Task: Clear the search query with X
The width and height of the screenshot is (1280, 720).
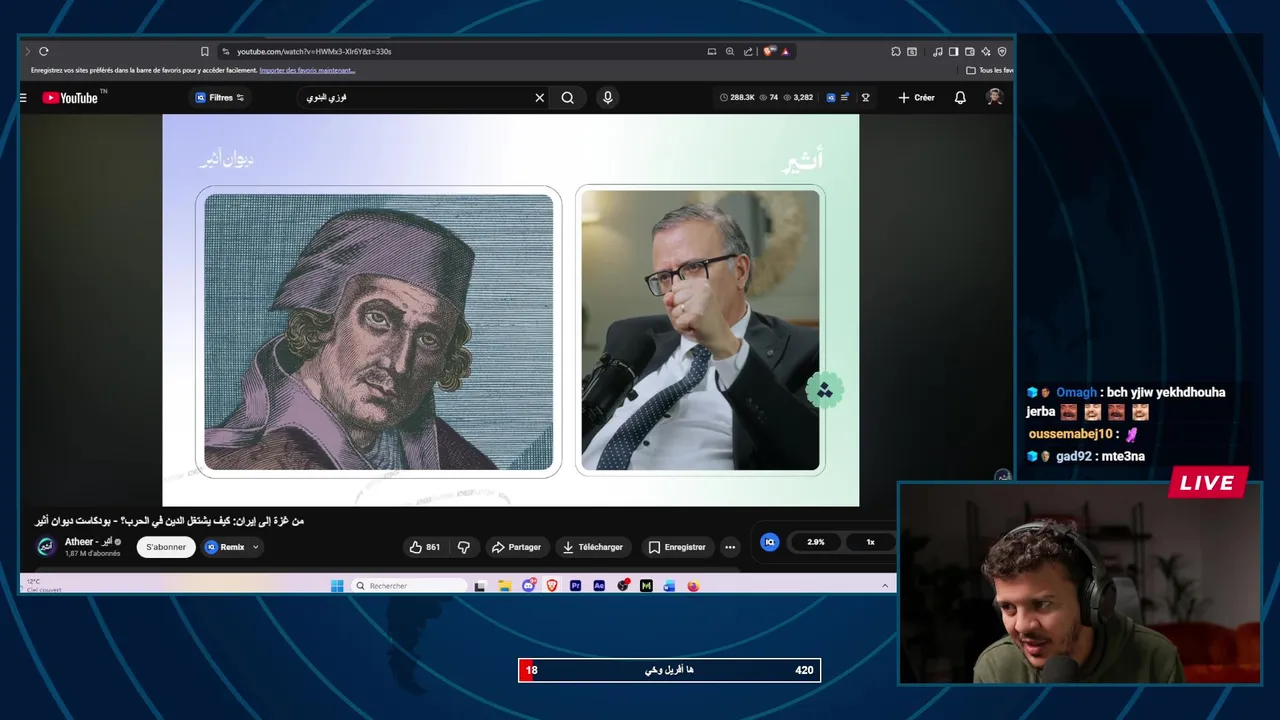Action: click(x=540, y=98)
